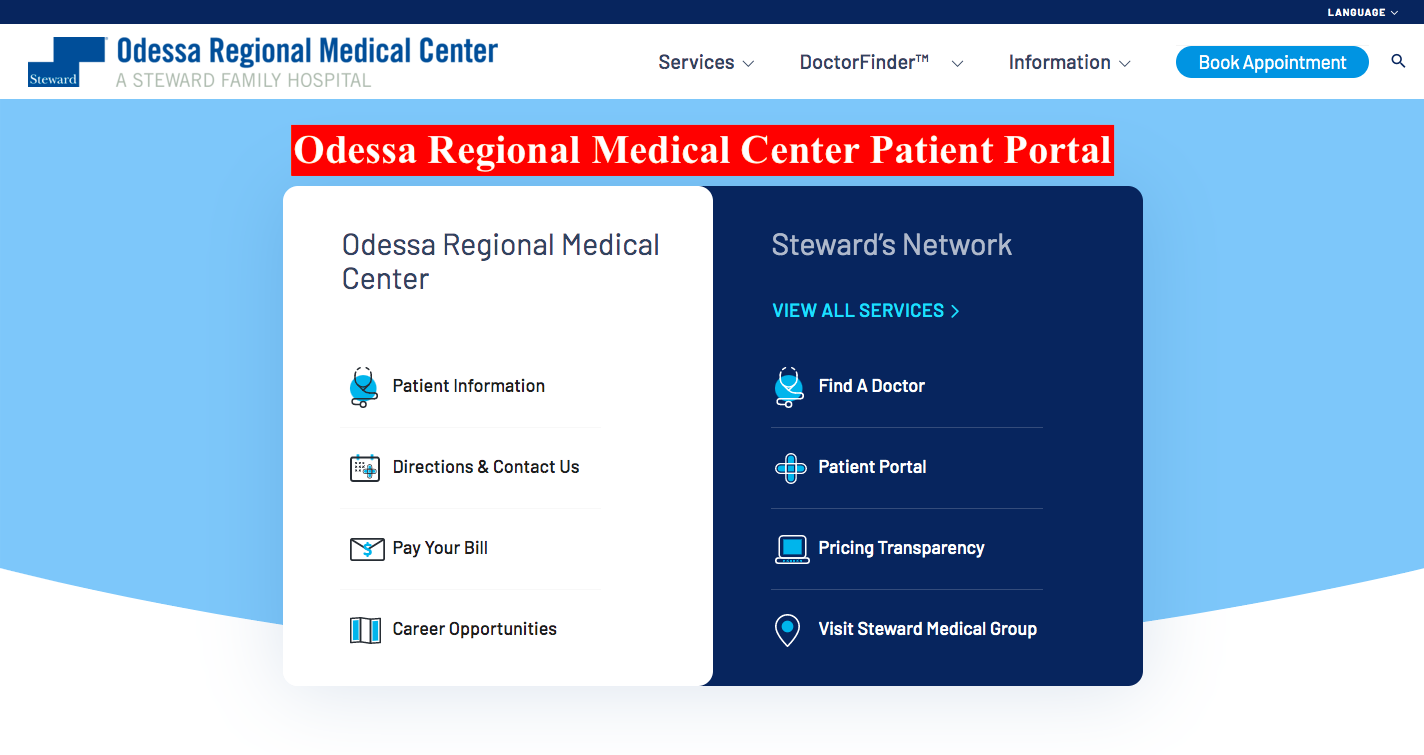The image size is (1424, 755).
Task: Open View All Services link
Action: click(866, 311)
